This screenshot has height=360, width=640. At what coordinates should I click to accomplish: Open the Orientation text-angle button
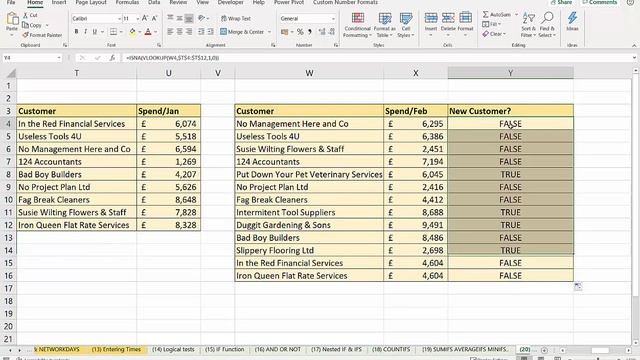(x=202, y=18)
